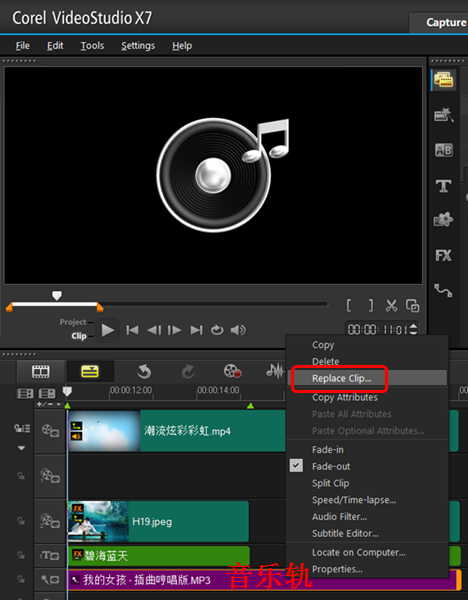Open the Filter FX library icon
468x600 pixels.
click(444, 255)
